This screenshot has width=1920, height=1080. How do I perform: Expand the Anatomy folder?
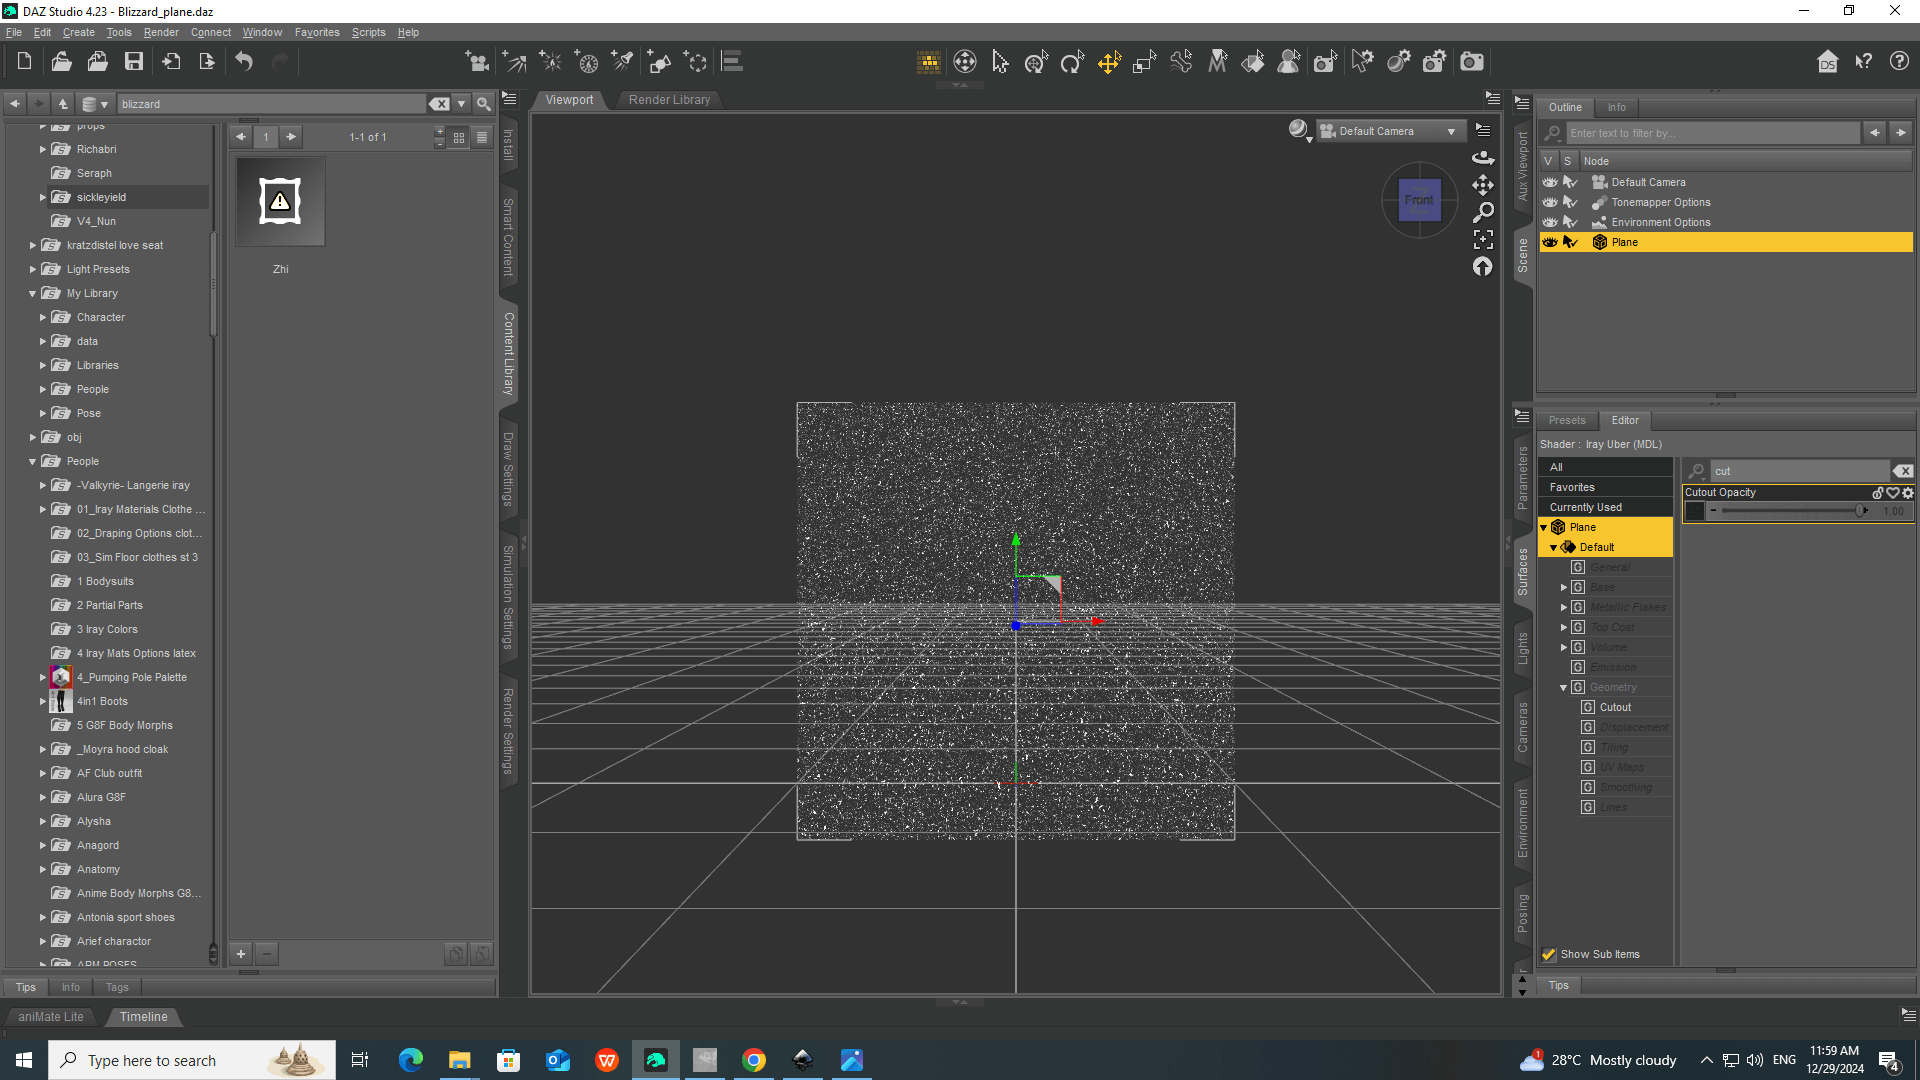click(42, 870)
